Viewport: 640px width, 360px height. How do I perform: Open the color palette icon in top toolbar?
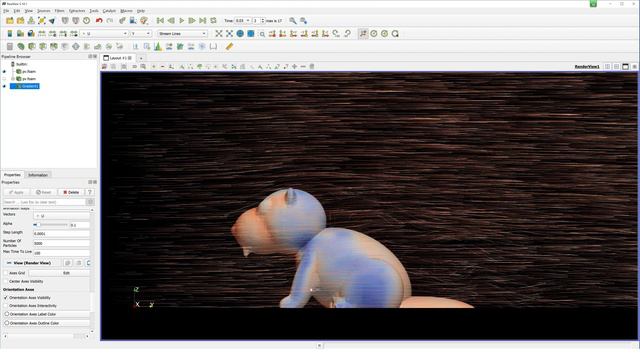point(144,20)
